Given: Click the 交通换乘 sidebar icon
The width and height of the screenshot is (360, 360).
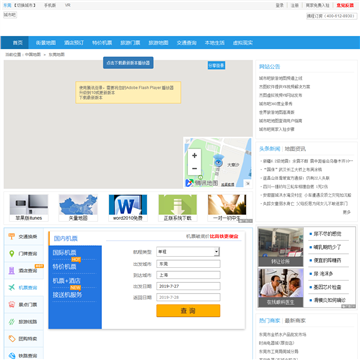Looking at the screenshot, I should [x=12, y=237].
